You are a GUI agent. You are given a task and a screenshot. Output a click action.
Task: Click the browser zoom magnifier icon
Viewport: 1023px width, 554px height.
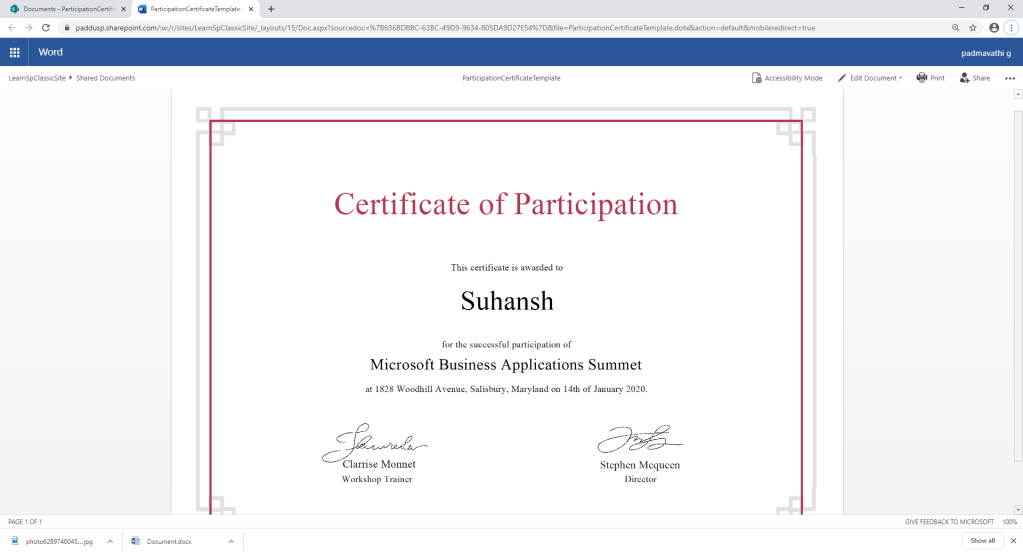click(955, 28)
